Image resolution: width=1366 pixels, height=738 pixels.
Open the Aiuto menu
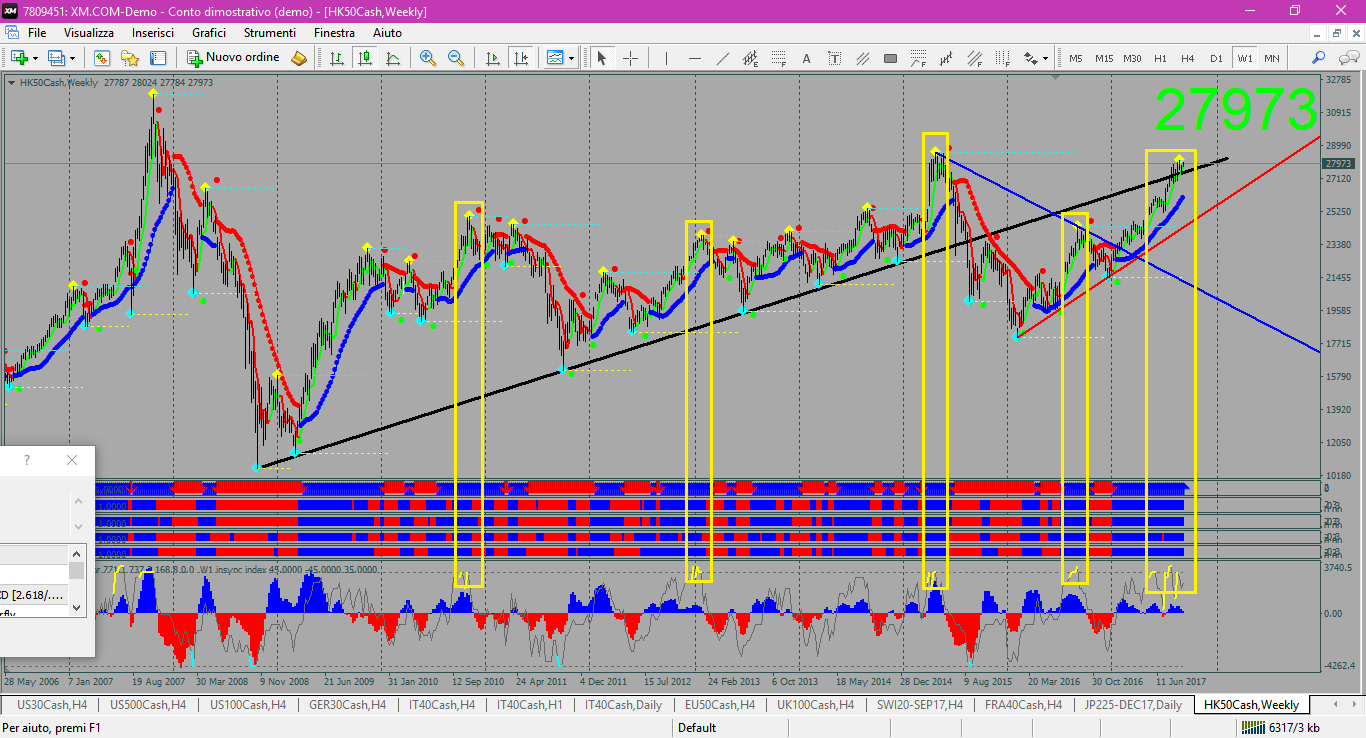[387, 33]
